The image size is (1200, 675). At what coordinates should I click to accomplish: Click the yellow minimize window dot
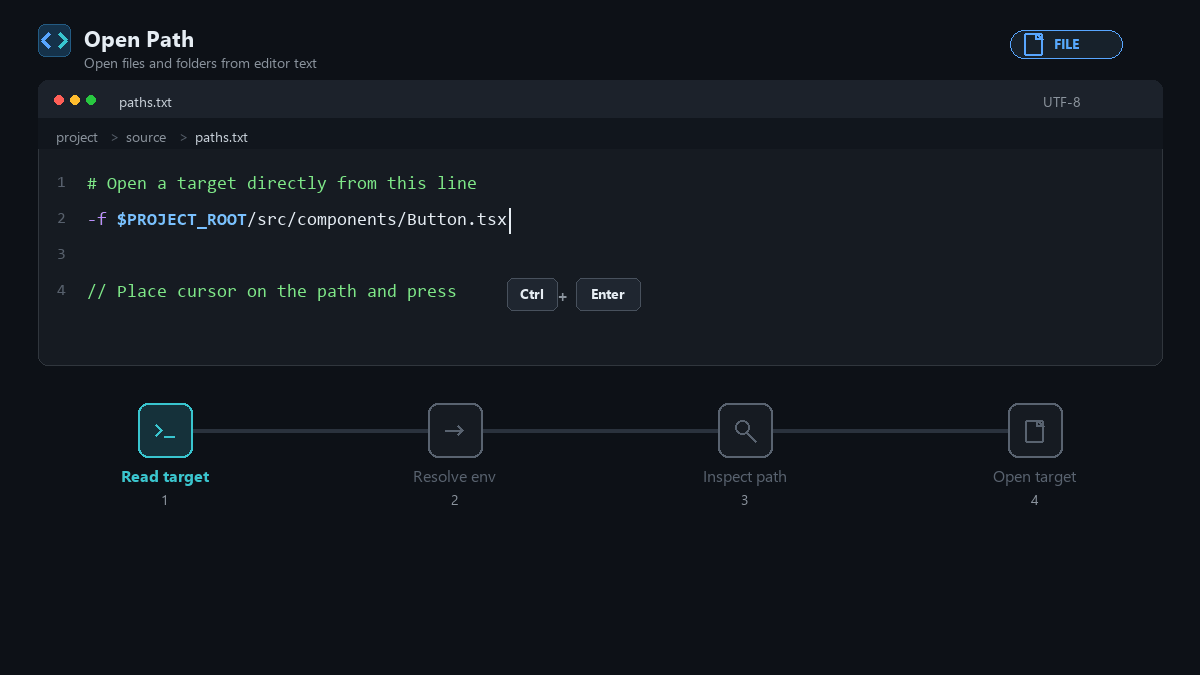click(75, 100)
